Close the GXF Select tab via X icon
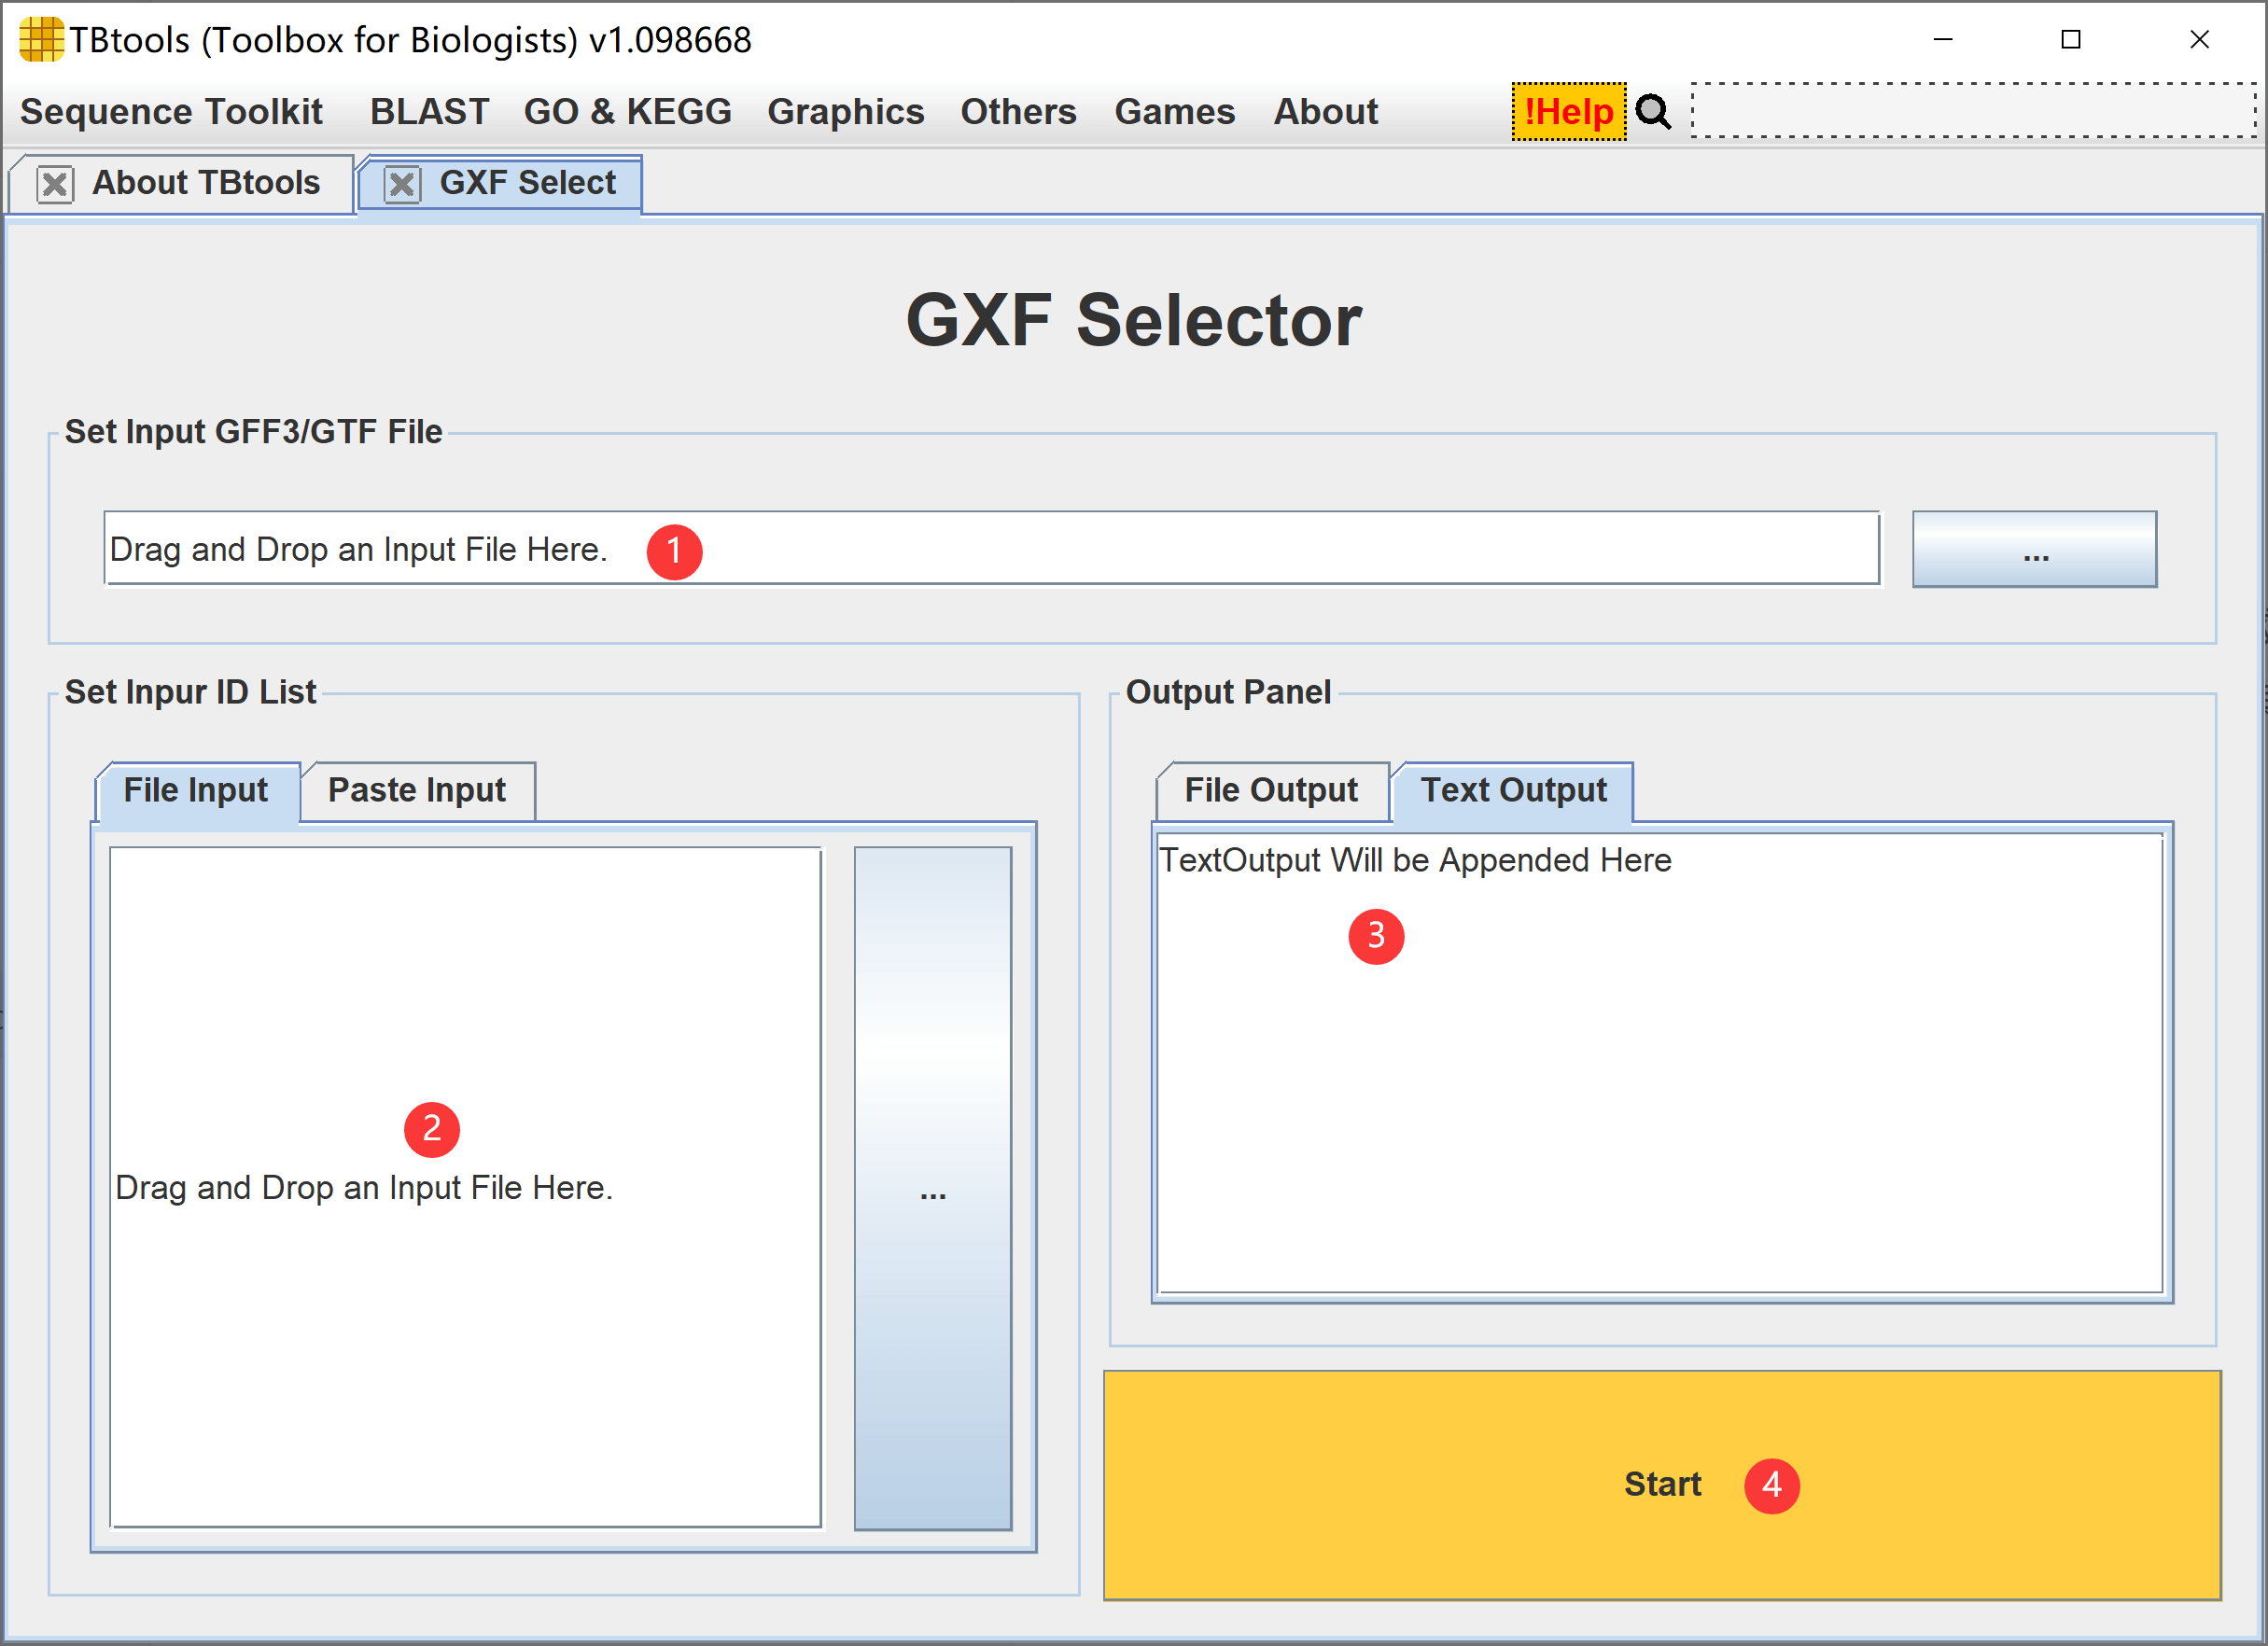 402,184
